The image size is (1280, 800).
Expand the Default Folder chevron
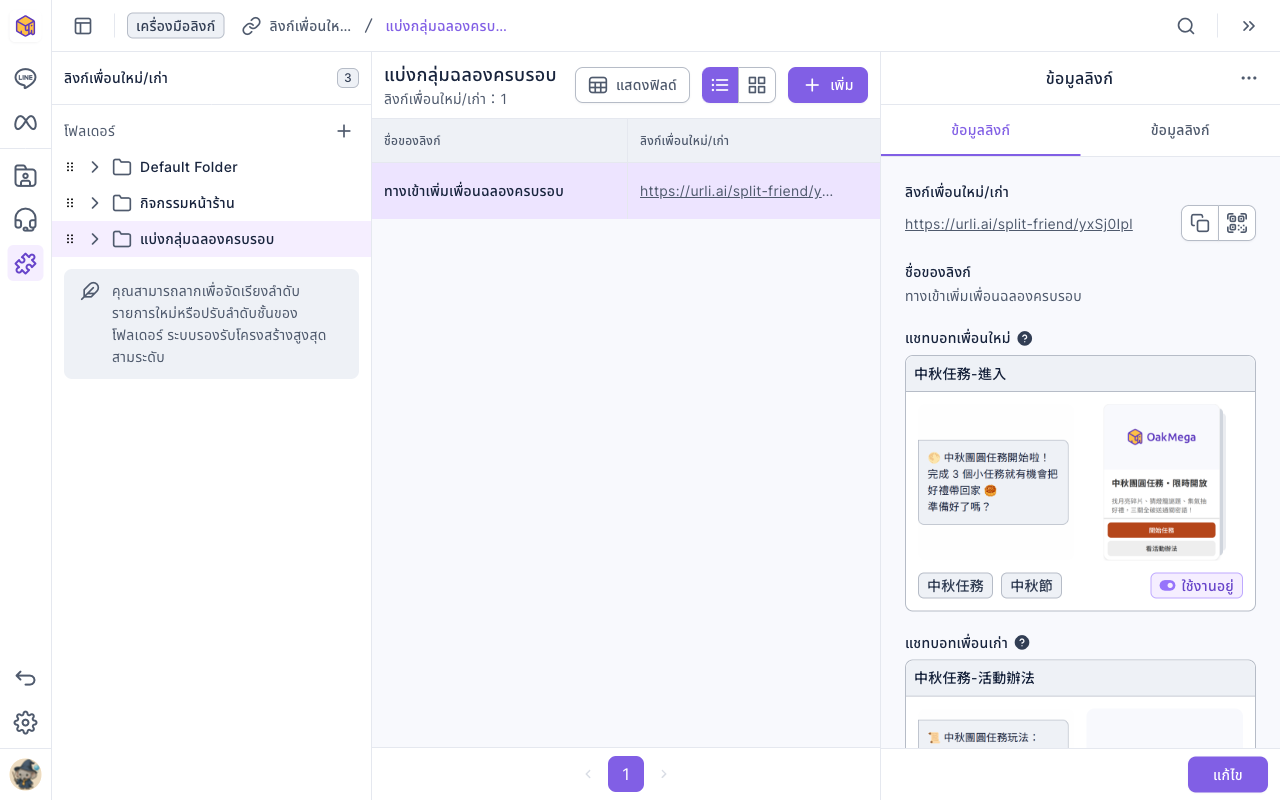coord(95,167)
